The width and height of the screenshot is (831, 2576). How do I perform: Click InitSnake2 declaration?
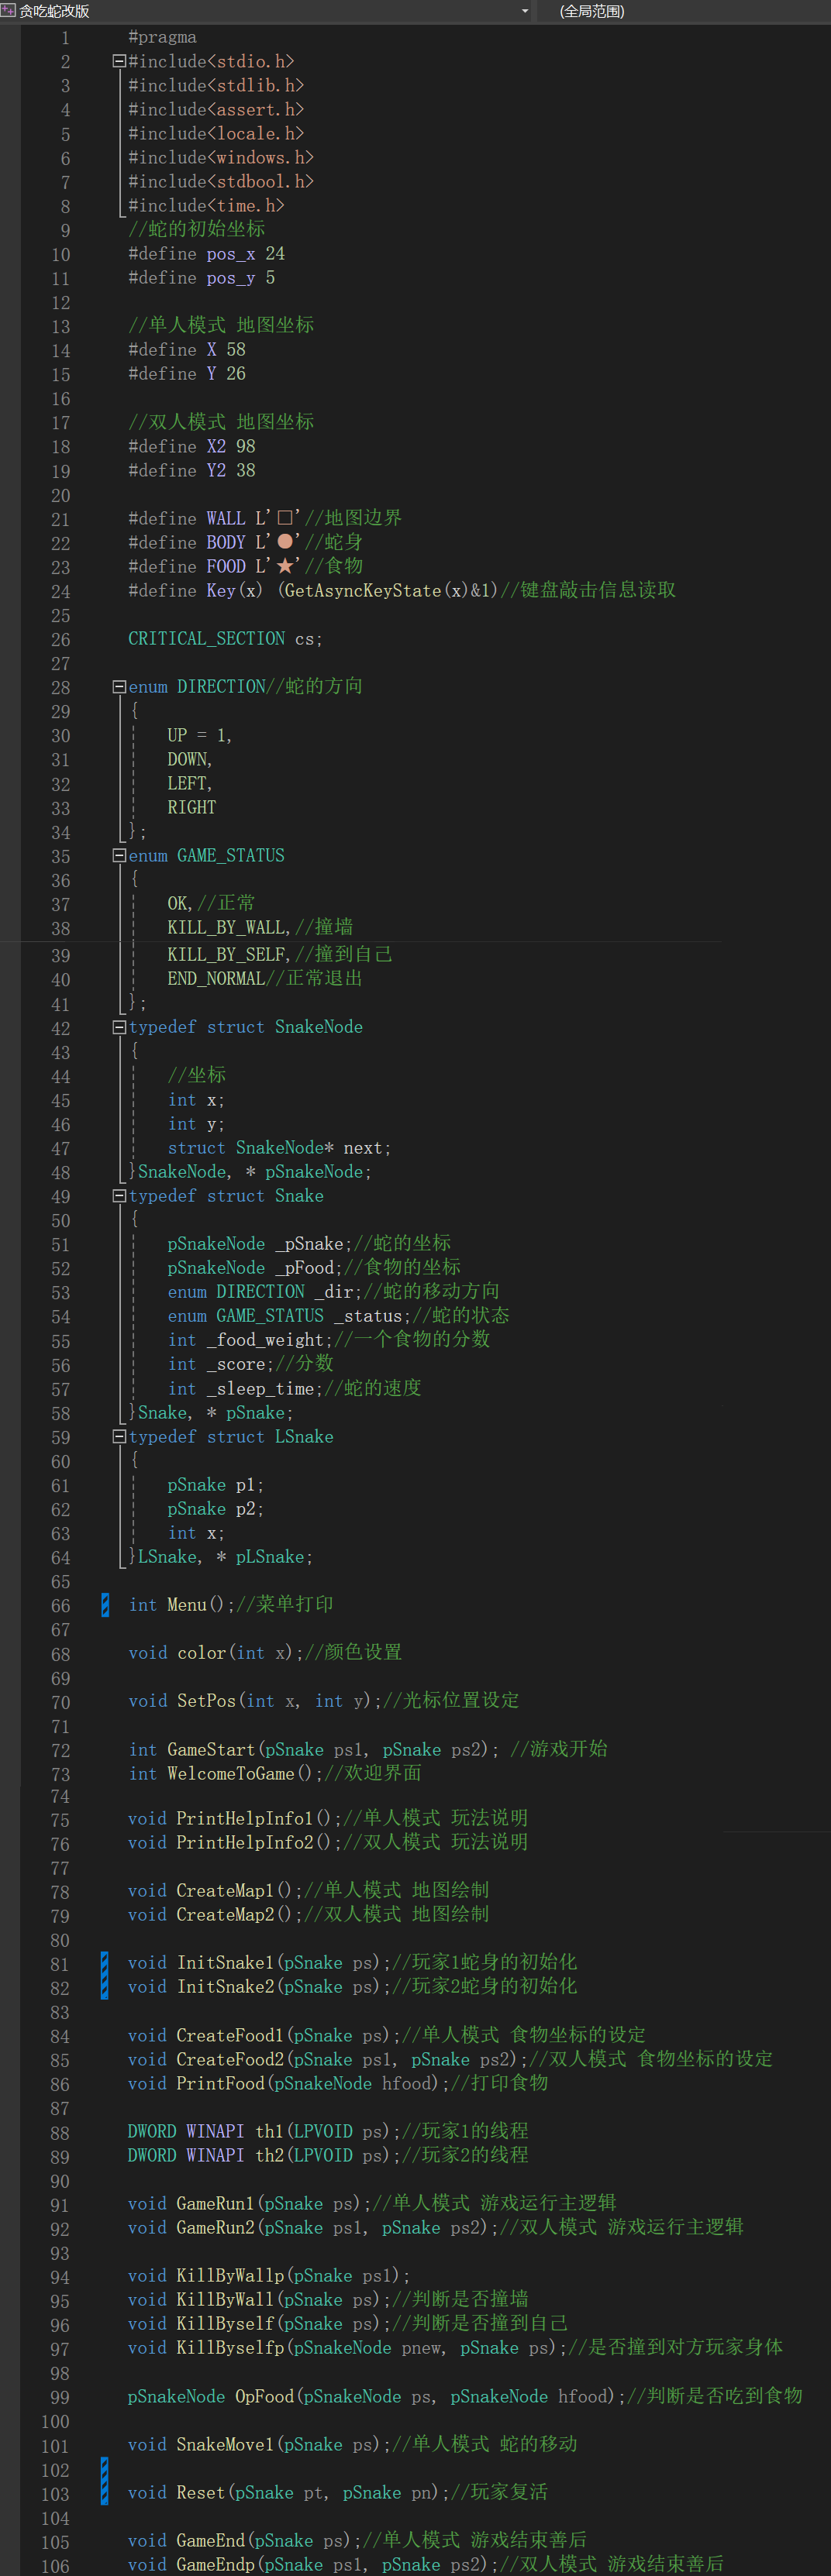point(260,1987)
